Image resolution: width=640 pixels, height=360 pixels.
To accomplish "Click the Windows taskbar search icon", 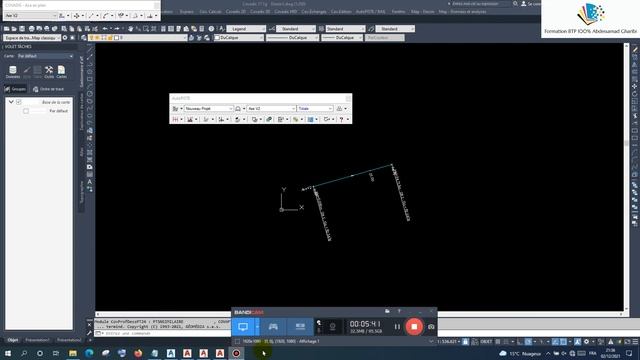I will [24, 353].
